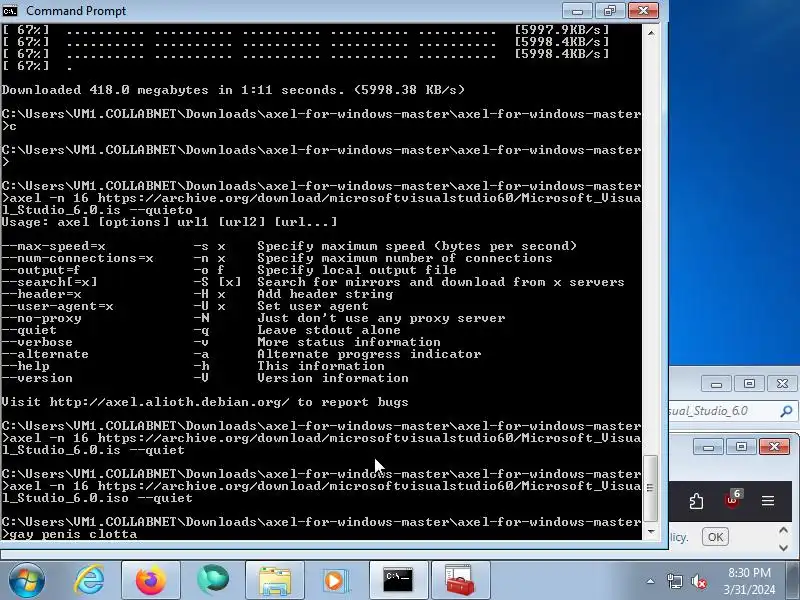Click the '--num-connections=x' option row

pyautogui.click(x=277, y=258)
